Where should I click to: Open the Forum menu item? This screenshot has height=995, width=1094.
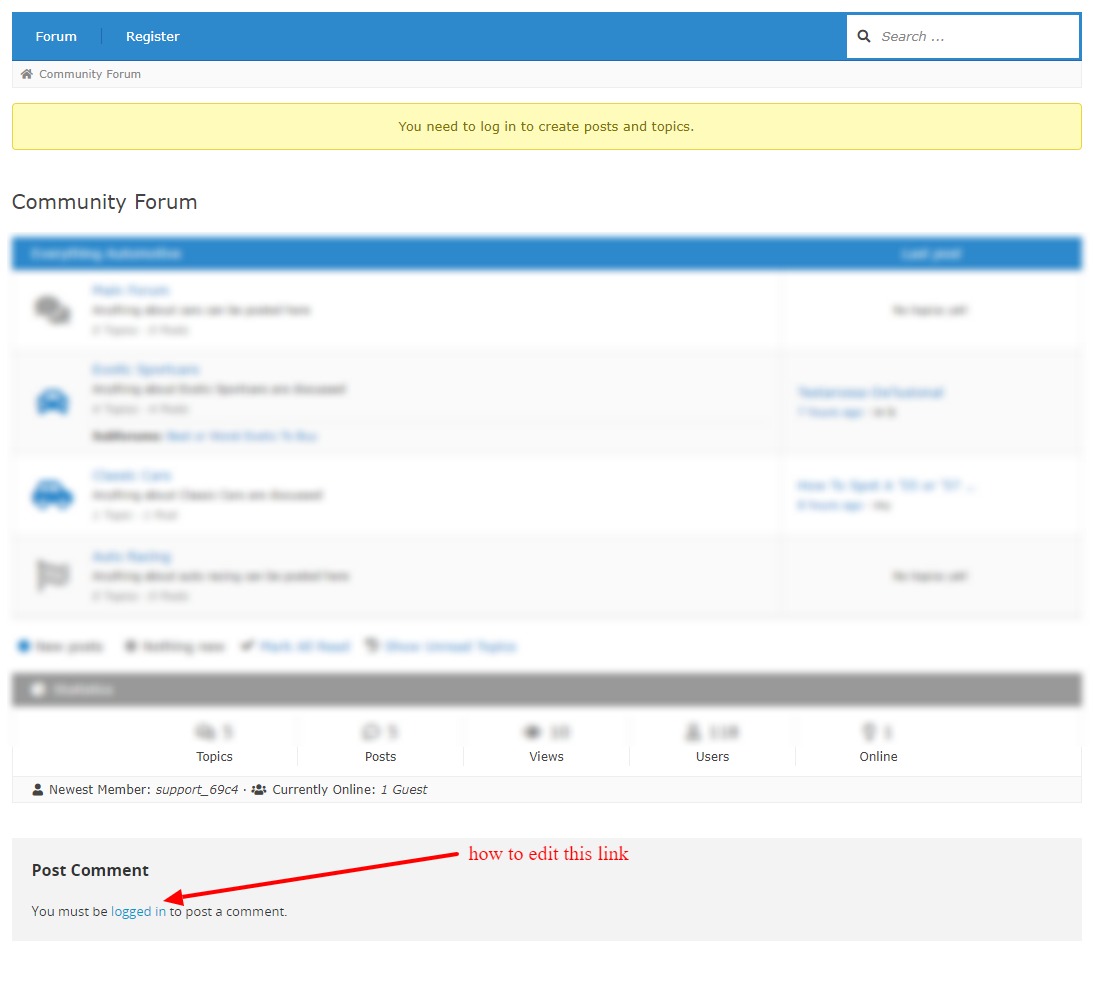click(x=55, y=36)
